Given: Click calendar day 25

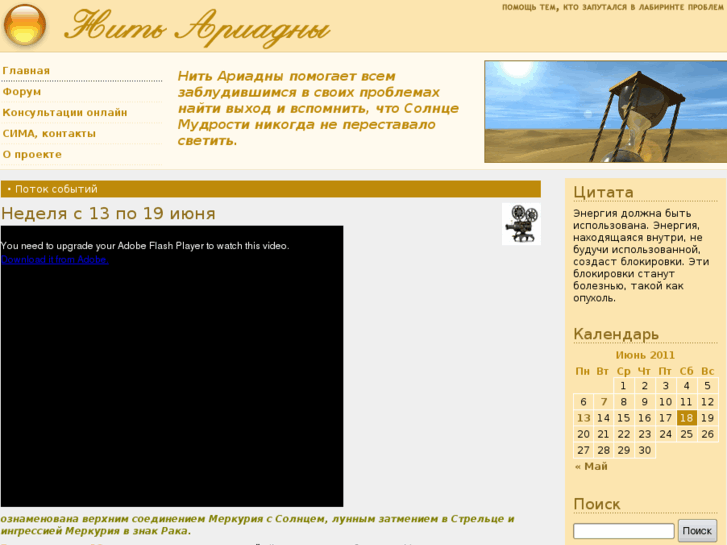Looking at the screenshot, I should coord(687,434).
